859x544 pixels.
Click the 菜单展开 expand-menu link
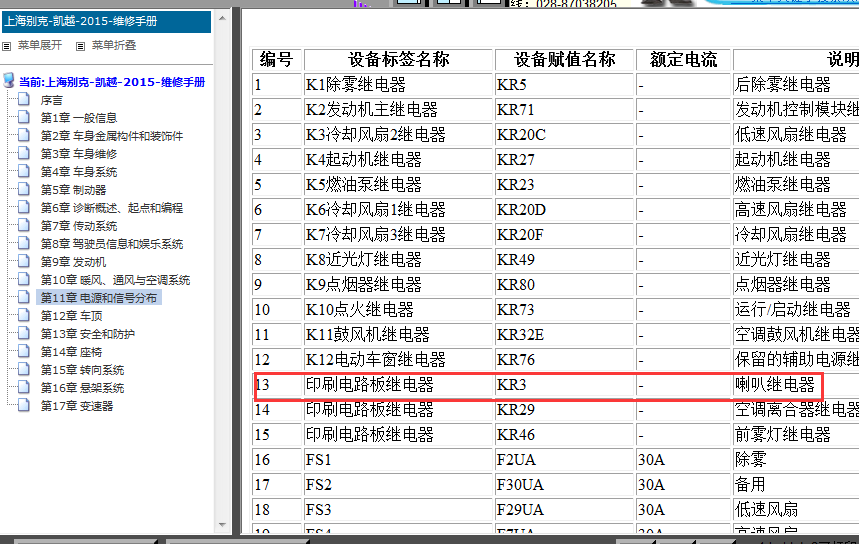39,45
